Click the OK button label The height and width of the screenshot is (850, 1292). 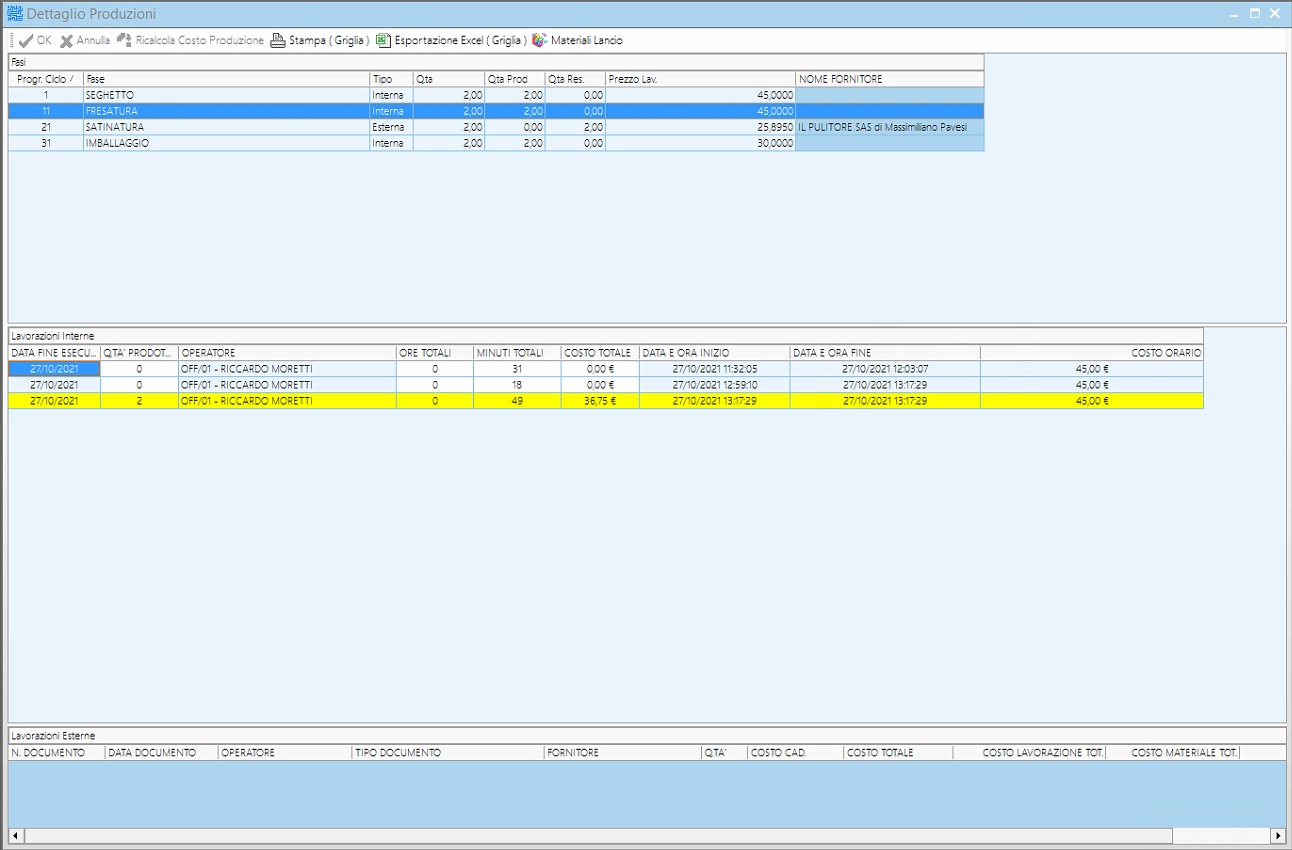click(44, 41)
